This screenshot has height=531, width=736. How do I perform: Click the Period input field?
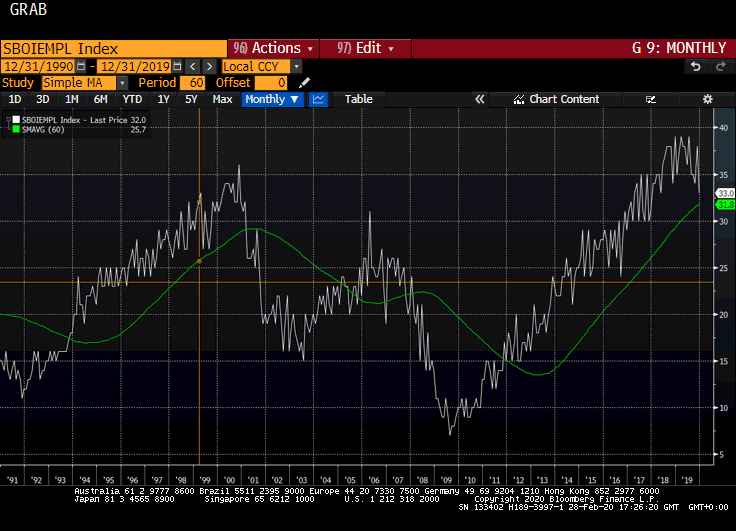tap(192, 83)
